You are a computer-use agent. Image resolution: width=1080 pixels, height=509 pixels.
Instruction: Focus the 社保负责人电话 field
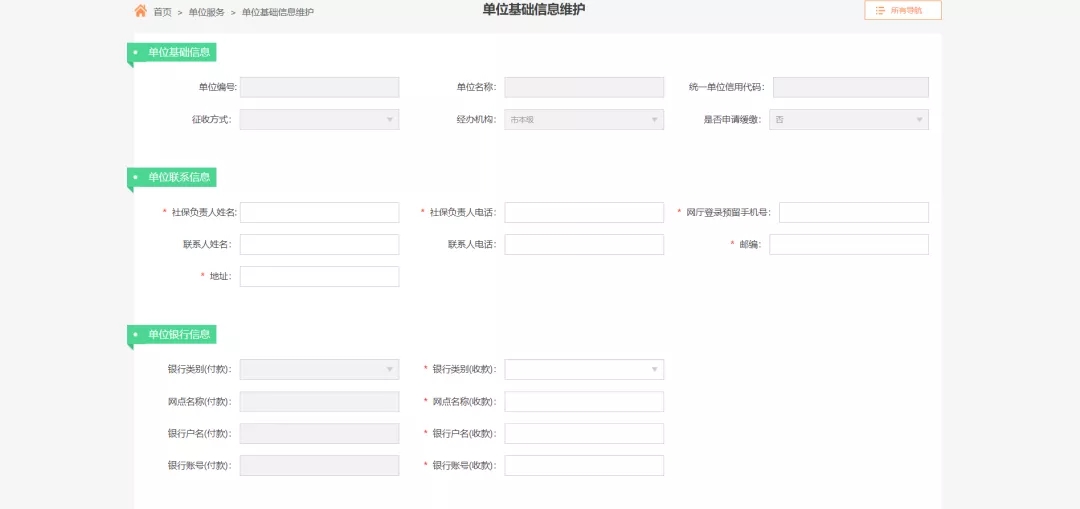click(x=583, y=213)
